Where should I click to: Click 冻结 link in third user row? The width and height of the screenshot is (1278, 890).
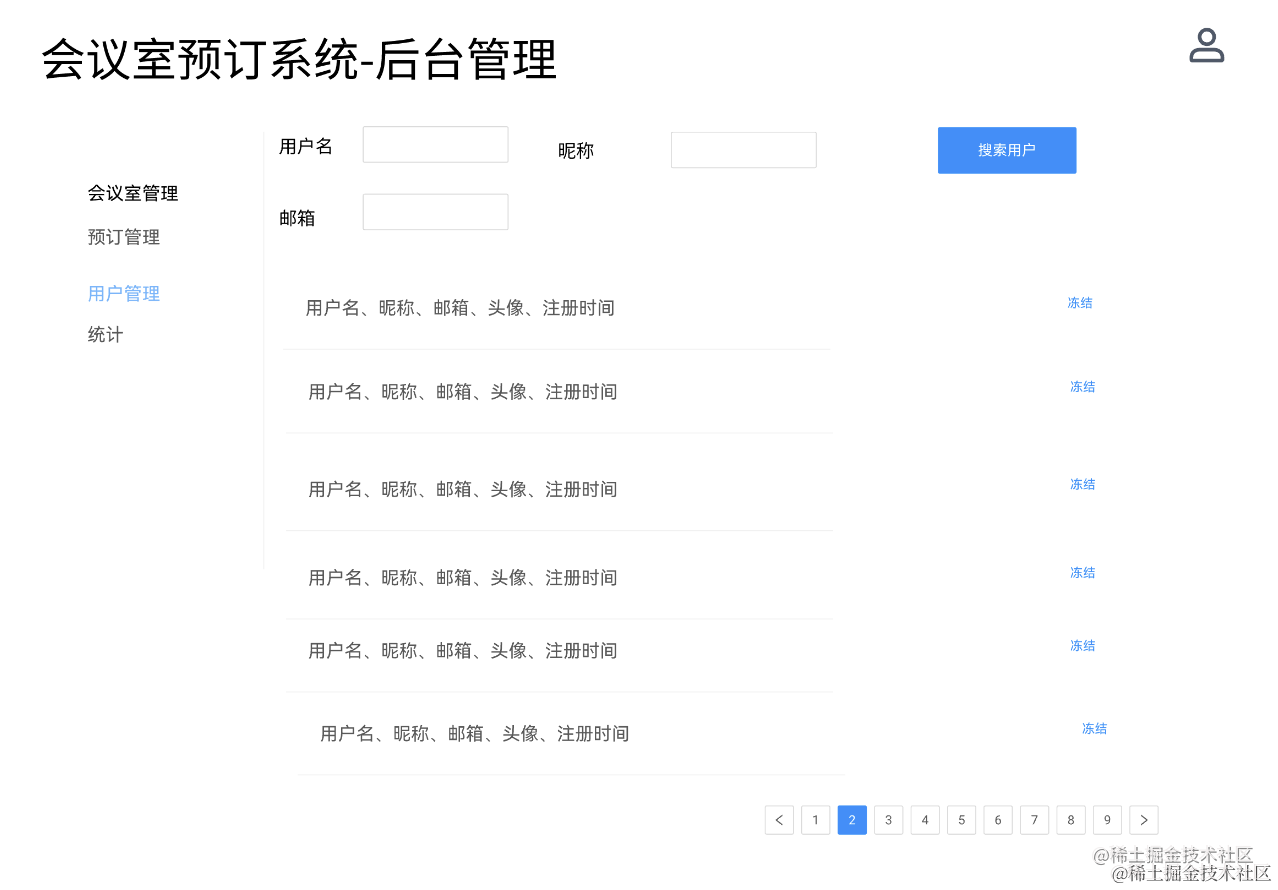pyautogui.click(x=1082, y=484)
